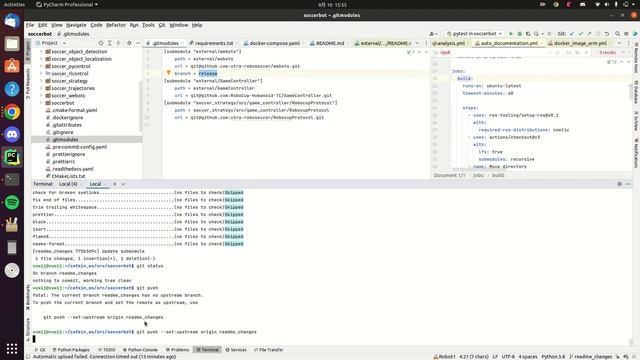
Task: Click the lightbulb intention icon beside branch line
Action: tap(168, 73)
